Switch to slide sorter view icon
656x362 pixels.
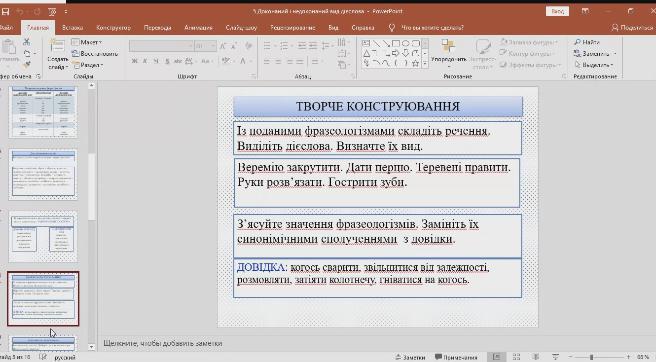pos(516,357)
